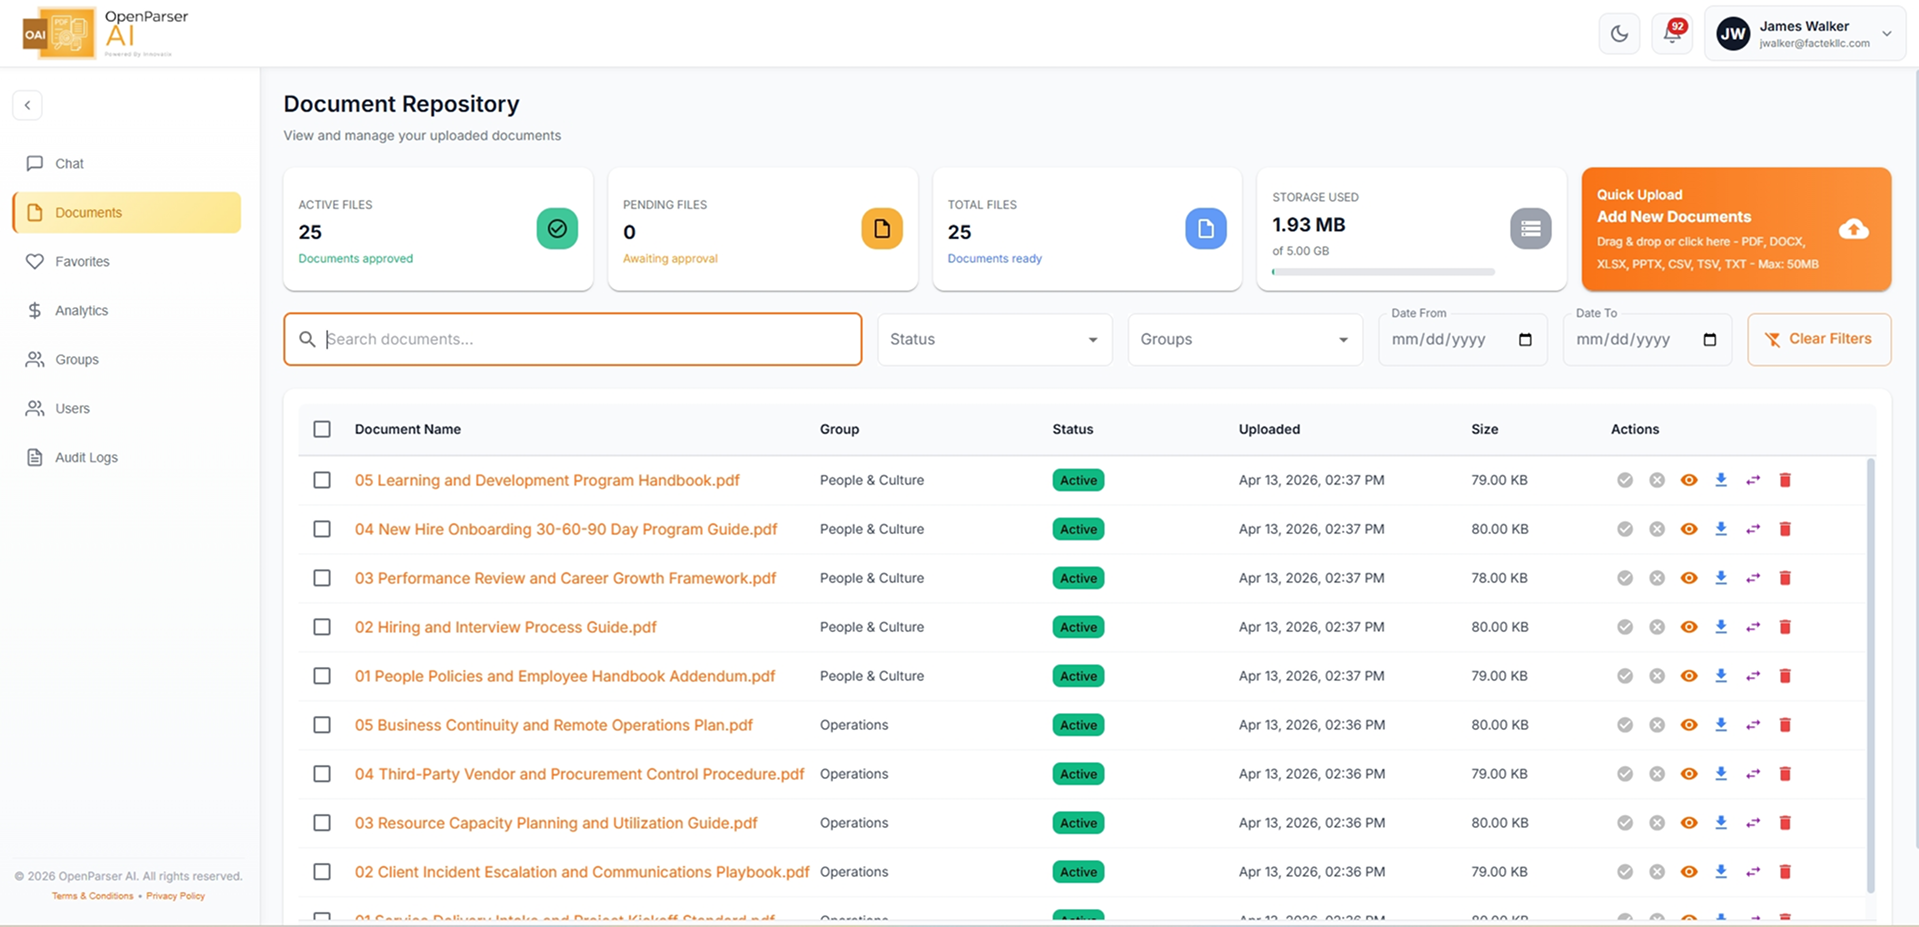Open the Groups filter dropdown

(1245, 339)
